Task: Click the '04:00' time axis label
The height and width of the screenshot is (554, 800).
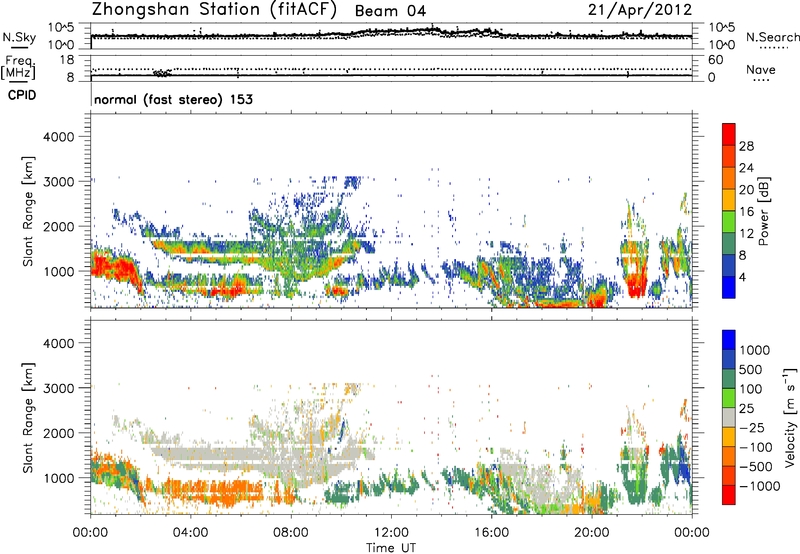Action: tap(190, 533)
